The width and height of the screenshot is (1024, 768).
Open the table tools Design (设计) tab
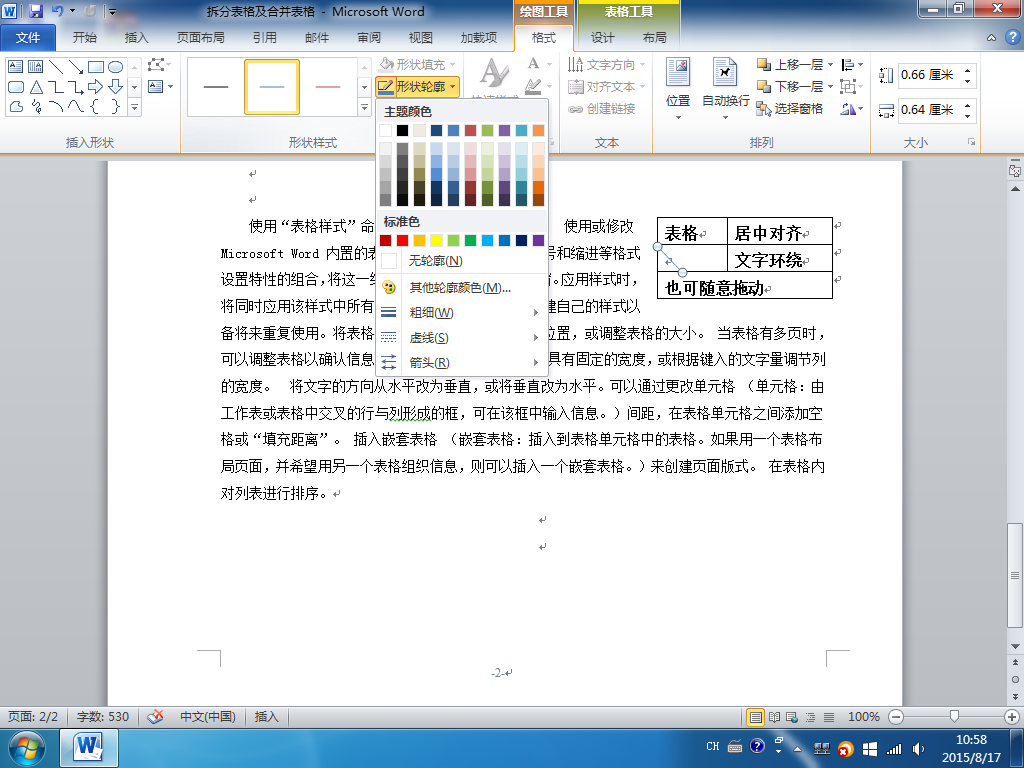pyautogui.click(x=602, y=37)
